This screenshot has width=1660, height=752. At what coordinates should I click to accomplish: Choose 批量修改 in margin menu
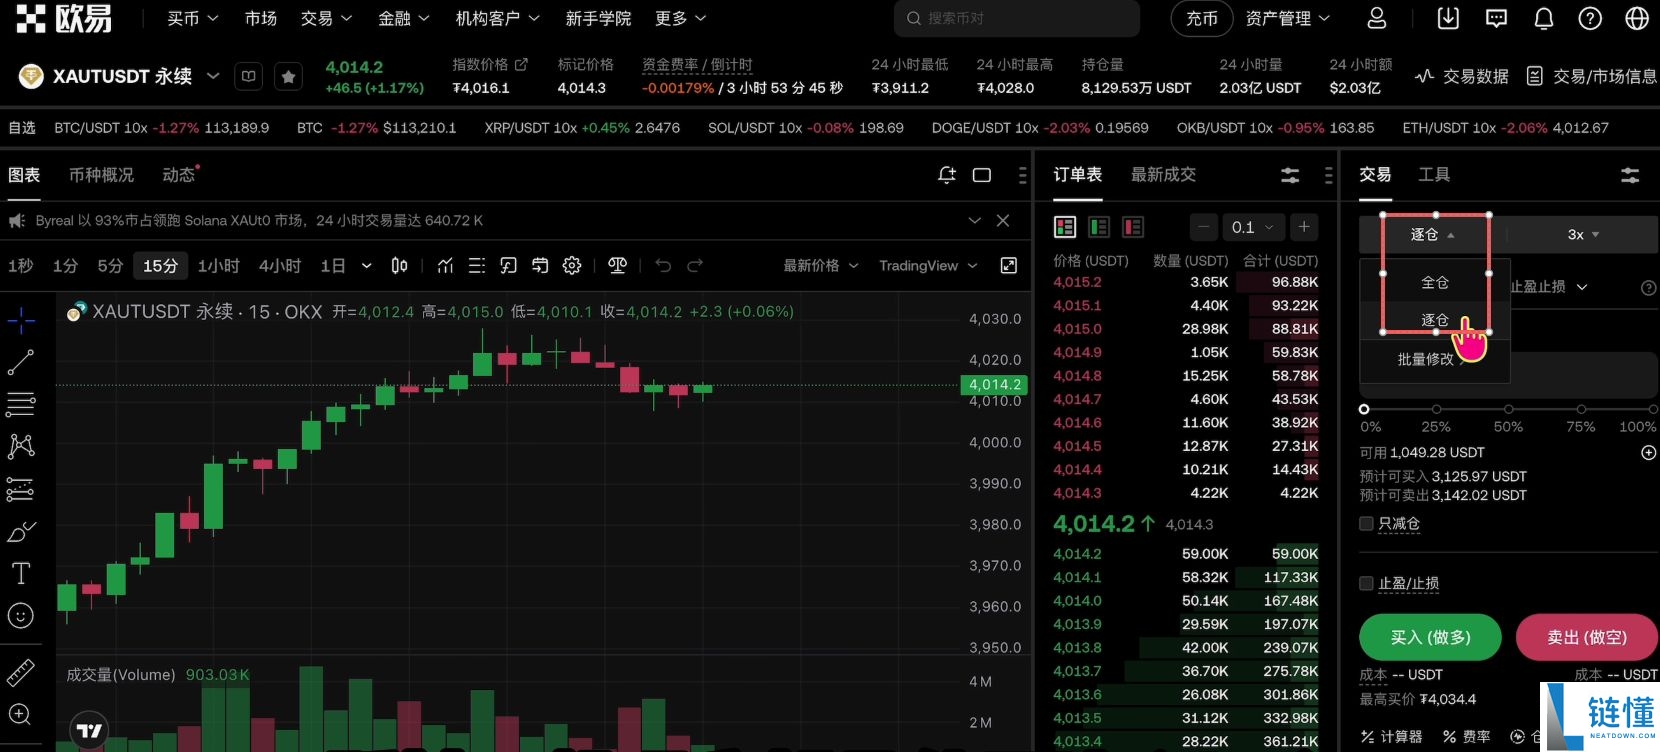click(x=1435, y=359)
